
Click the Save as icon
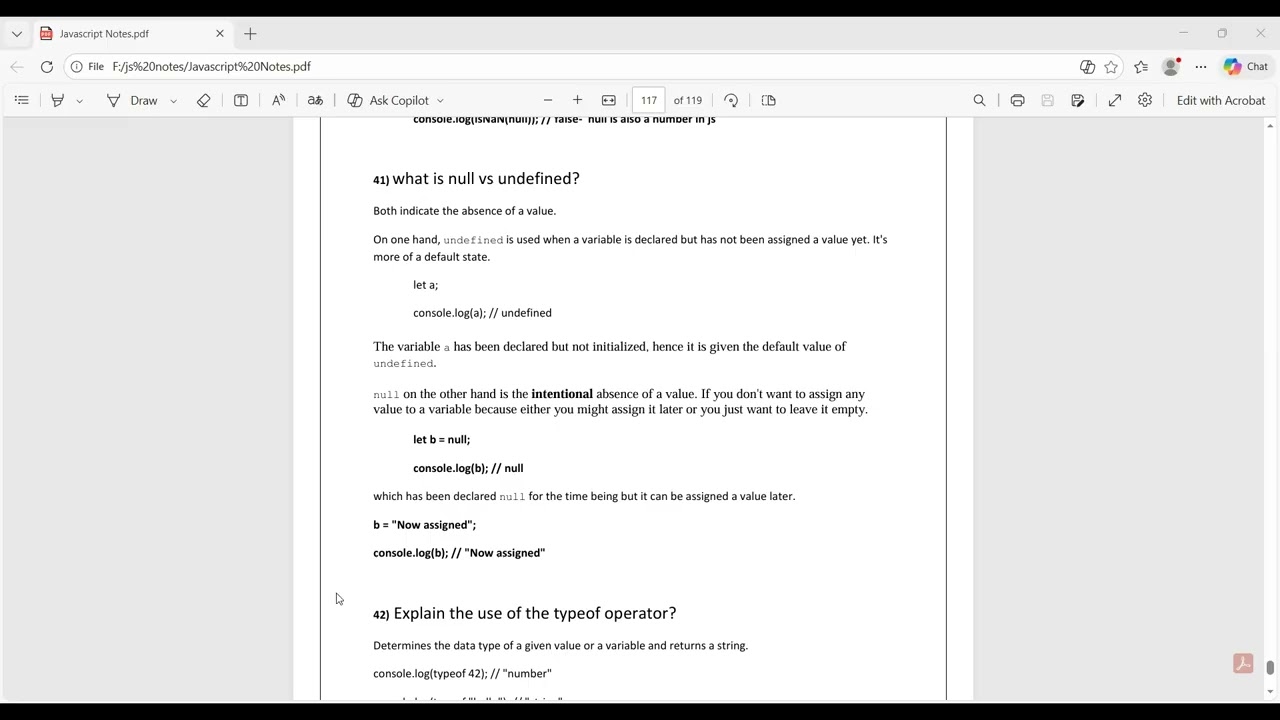(1077, 100)
